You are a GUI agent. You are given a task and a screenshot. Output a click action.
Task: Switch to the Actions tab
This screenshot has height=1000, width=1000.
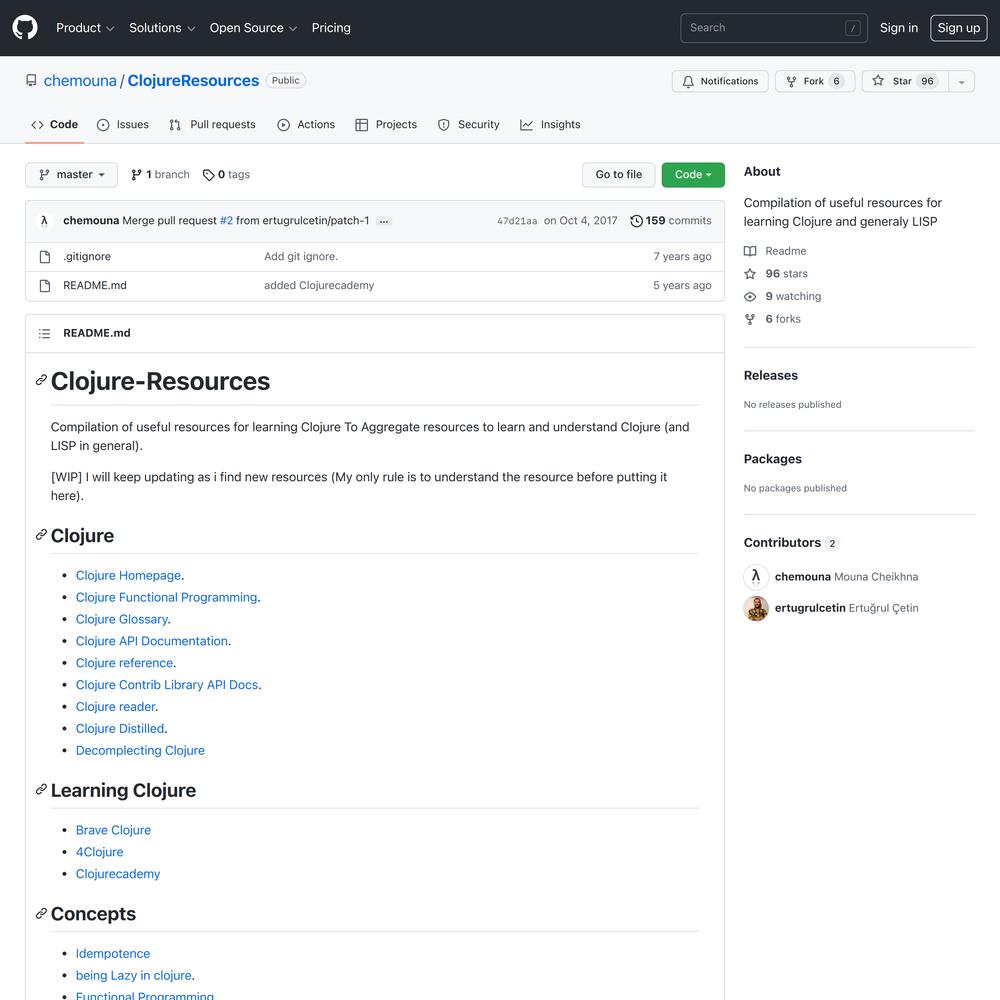click(306, 125)
